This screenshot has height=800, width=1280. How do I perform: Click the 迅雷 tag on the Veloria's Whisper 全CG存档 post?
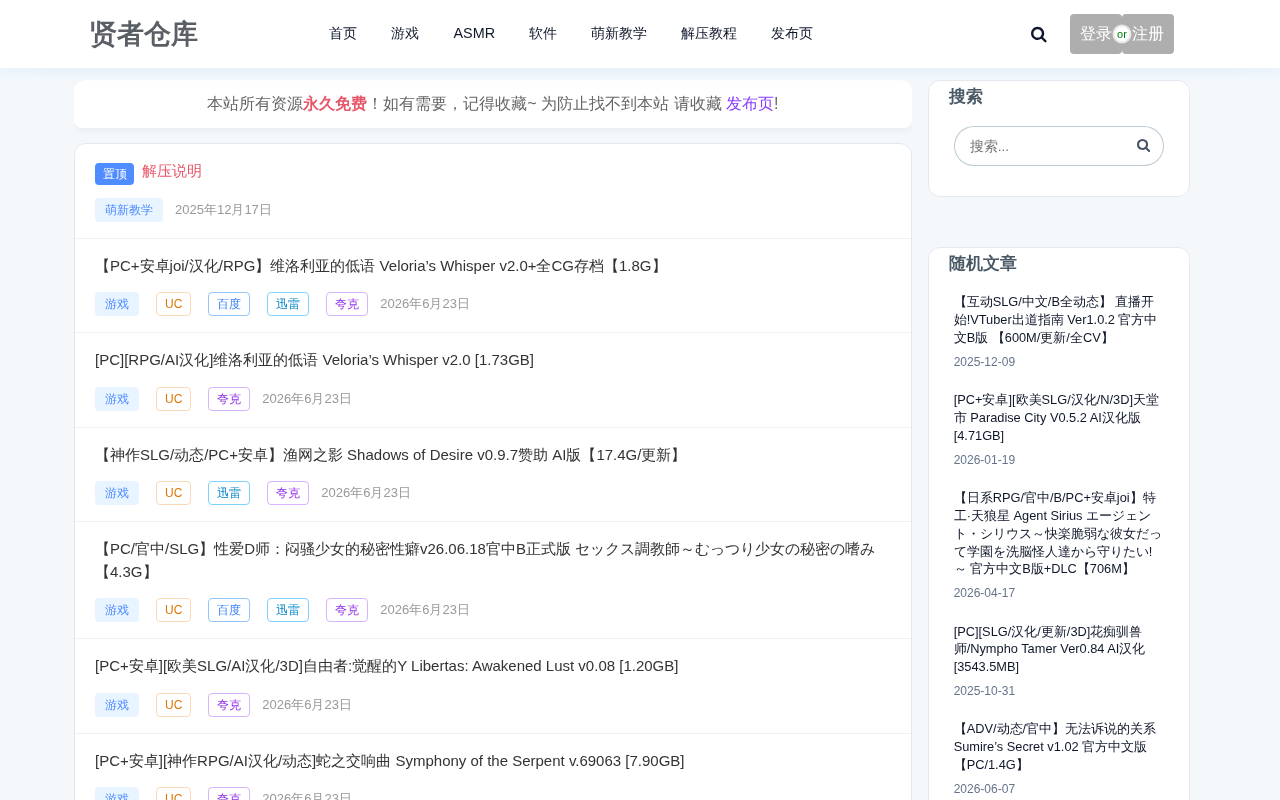pyautogui.click(x=288, y=304)
